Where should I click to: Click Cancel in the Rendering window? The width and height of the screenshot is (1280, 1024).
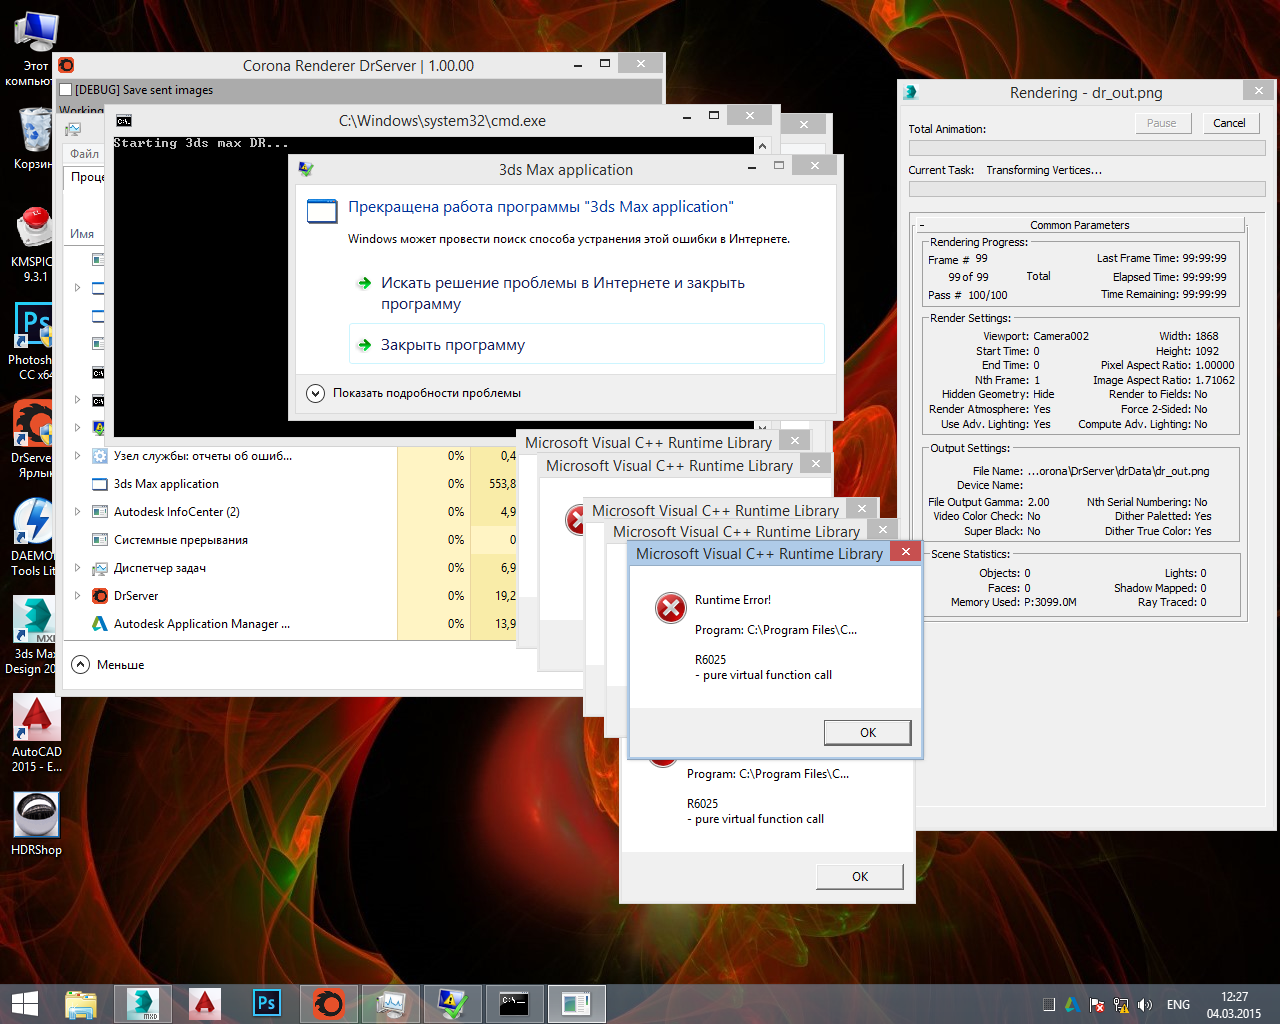(x=1229, y=123)
